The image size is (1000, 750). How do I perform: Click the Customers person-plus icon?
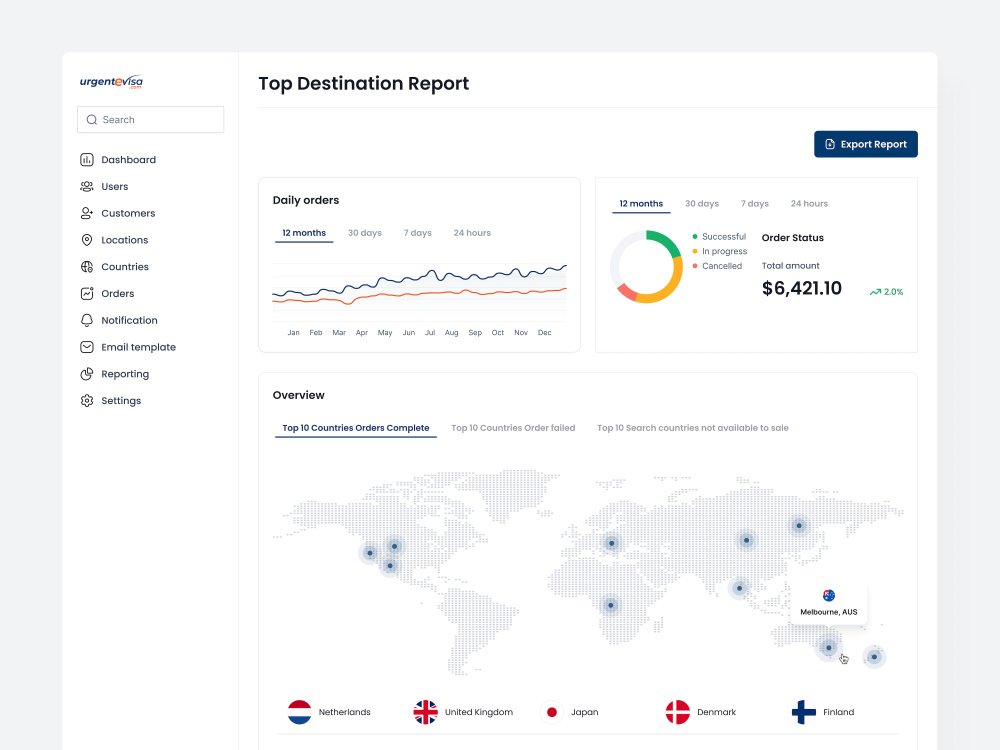(x=87, y=213)
